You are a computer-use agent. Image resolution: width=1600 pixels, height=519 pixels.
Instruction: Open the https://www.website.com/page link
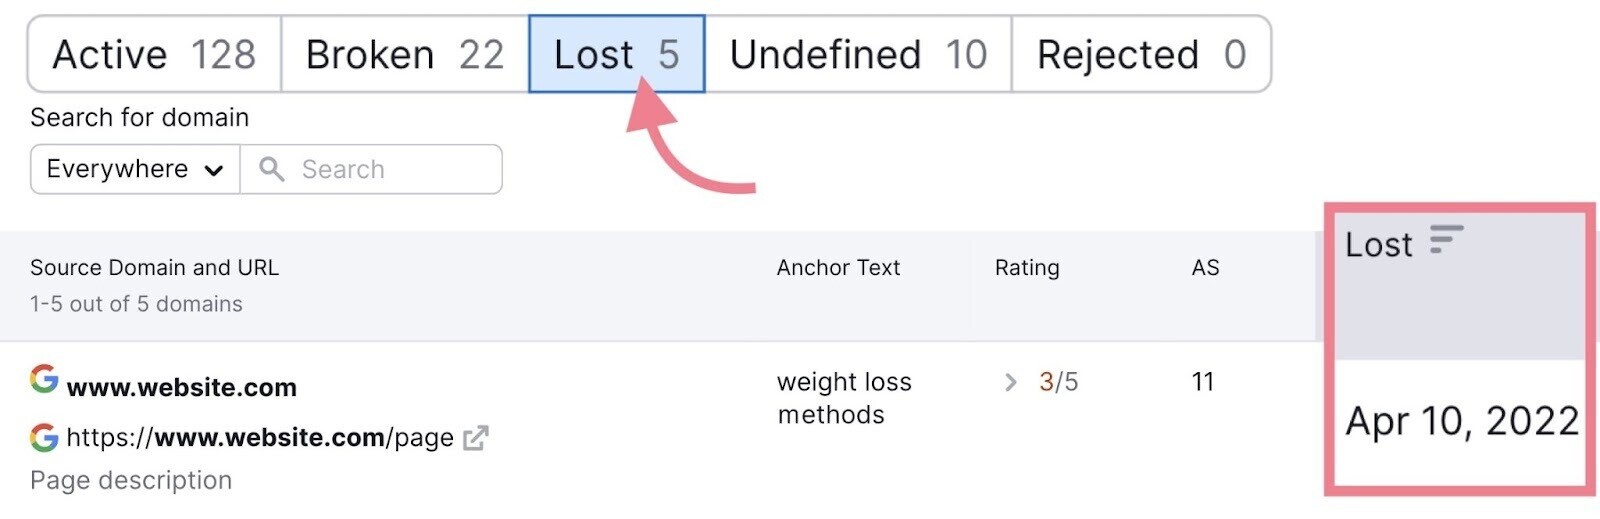[x=260, y=438]
